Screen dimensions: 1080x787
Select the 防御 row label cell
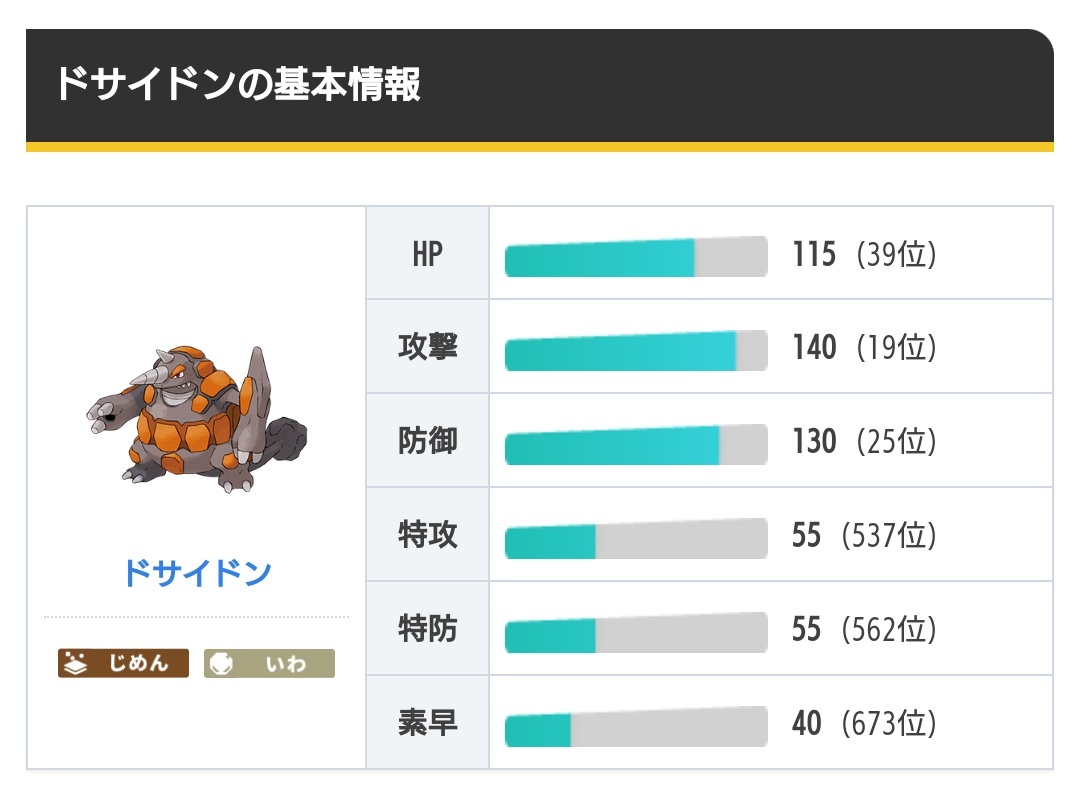(x=428, y=440)
